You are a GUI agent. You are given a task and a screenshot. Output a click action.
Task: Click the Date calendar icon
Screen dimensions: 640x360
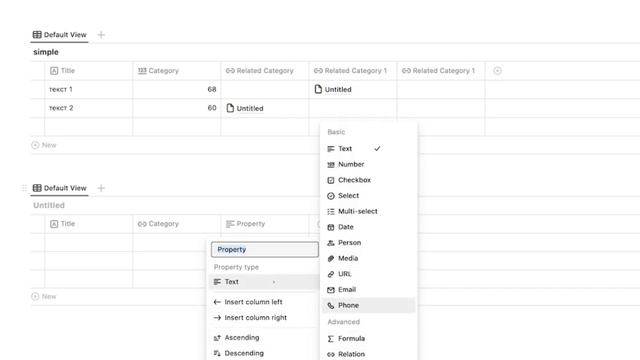click(331, 227)
